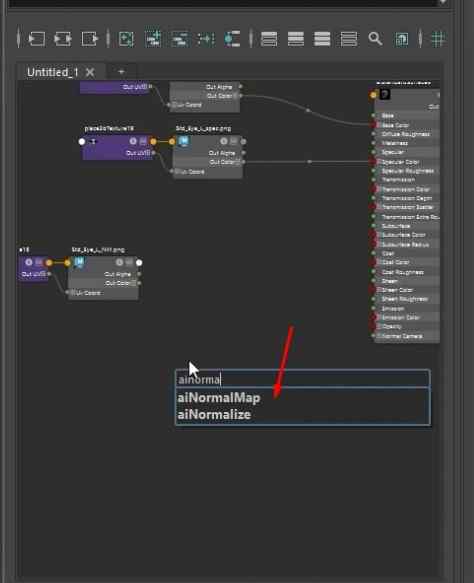Click Remove Selected Nodes from Graph icon

[x=180, y=39]
